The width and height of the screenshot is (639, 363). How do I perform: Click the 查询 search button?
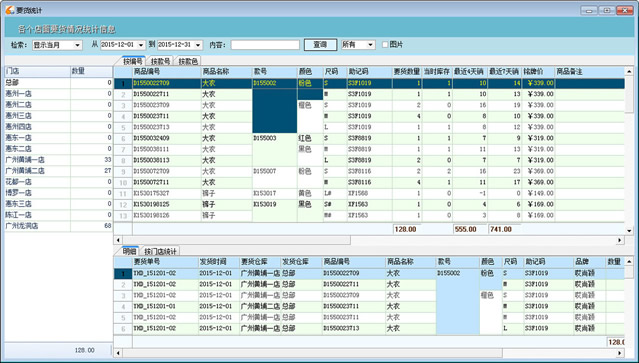pyautogui.click(x=320, y=45)
